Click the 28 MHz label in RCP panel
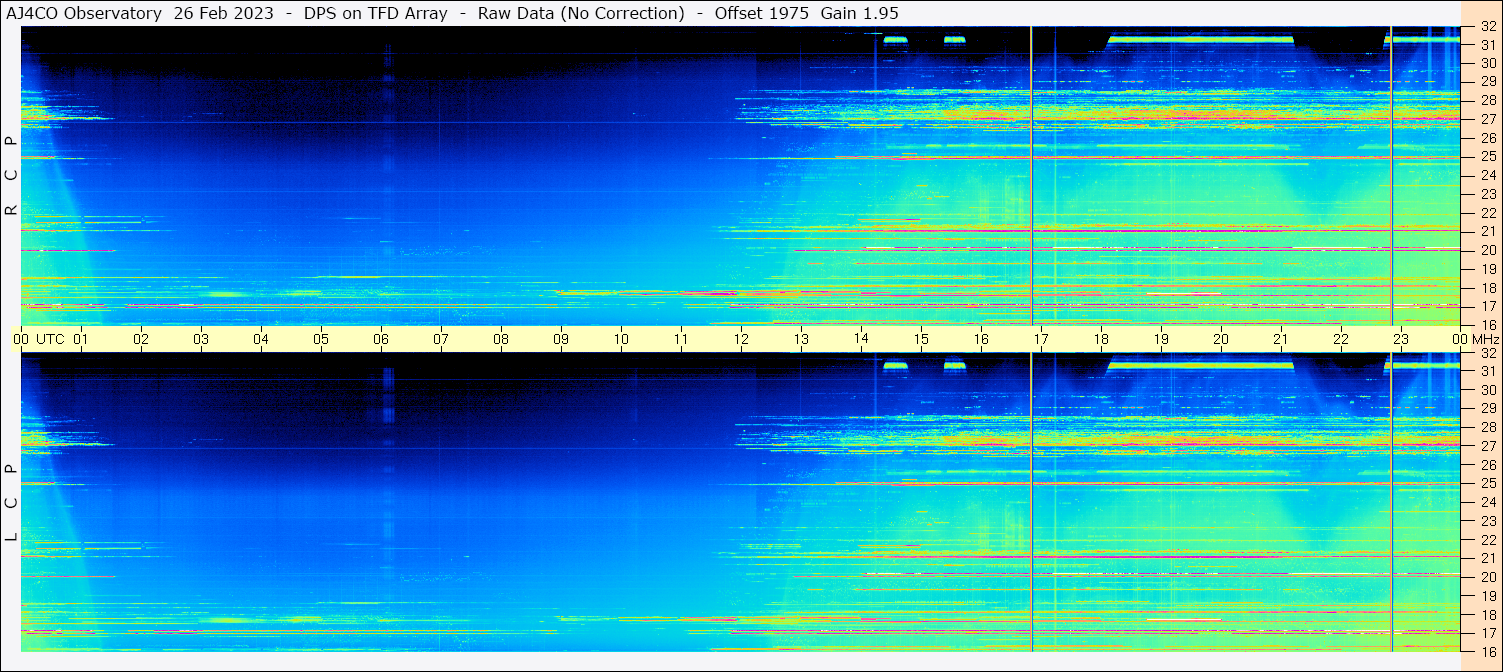Image resolution: width=1503 pixels, height=672 pixels. click(x=1488, y=100)
